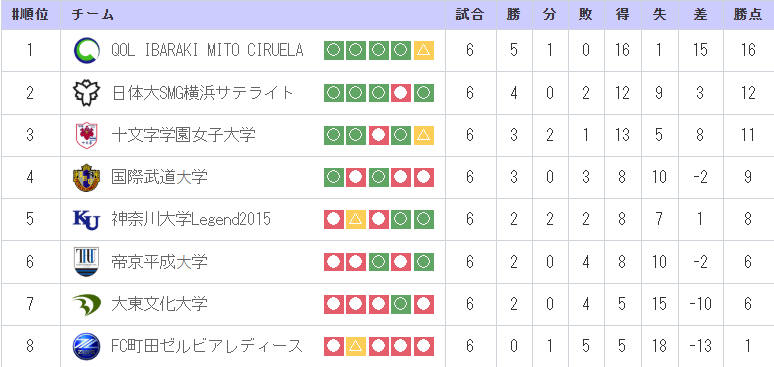
Task: Click the yellow draw triangle for QOL IBARAKI
Action: click(x=424, y=50)
